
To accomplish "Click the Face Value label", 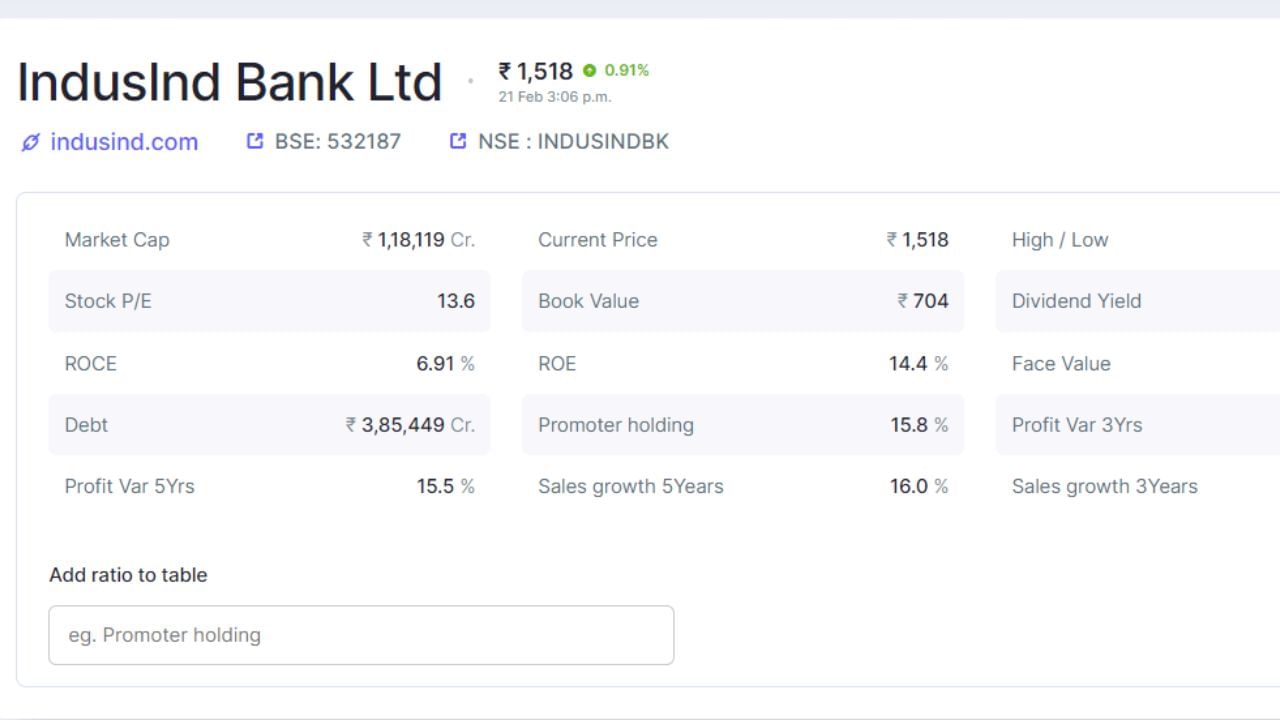I will click(1061, 364).
